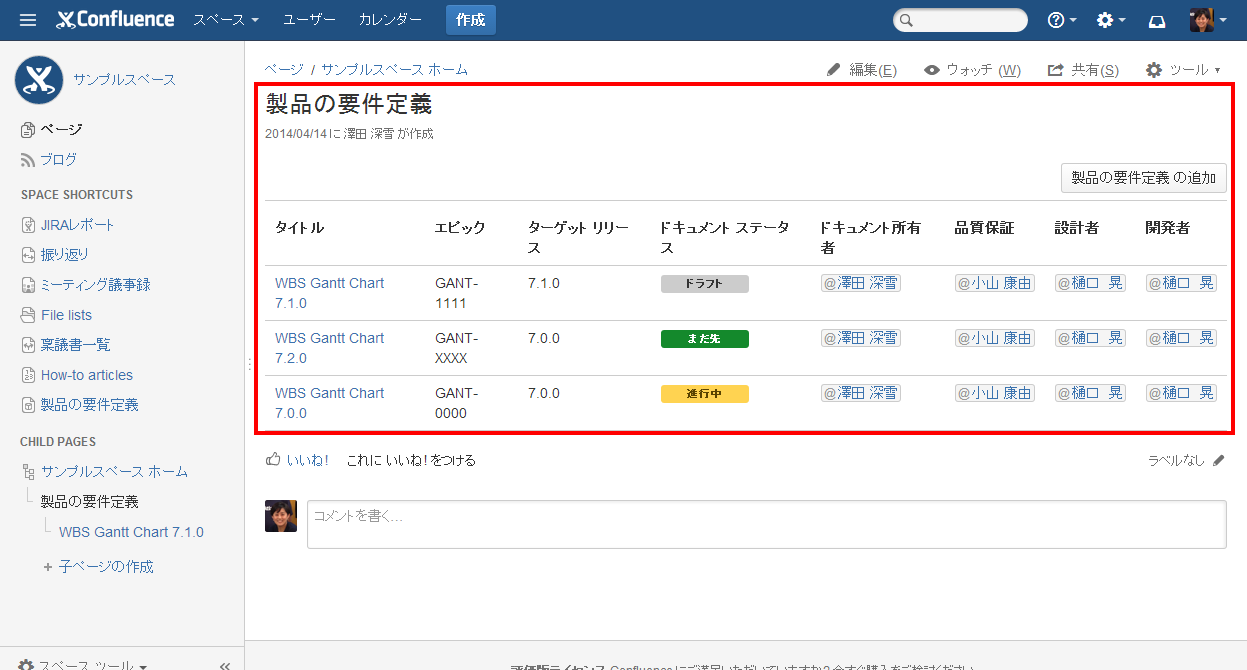Click the 振り返り shortcut icon
1247x670 pixels.
[28, 255]
